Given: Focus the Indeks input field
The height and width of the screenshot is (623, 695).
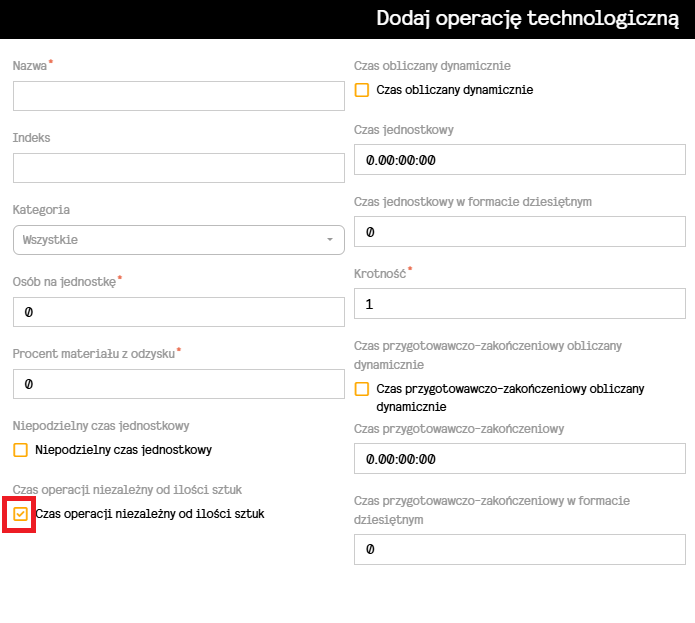Looking at the screenshot, I should pyautogui.click(x=178, y=168).
